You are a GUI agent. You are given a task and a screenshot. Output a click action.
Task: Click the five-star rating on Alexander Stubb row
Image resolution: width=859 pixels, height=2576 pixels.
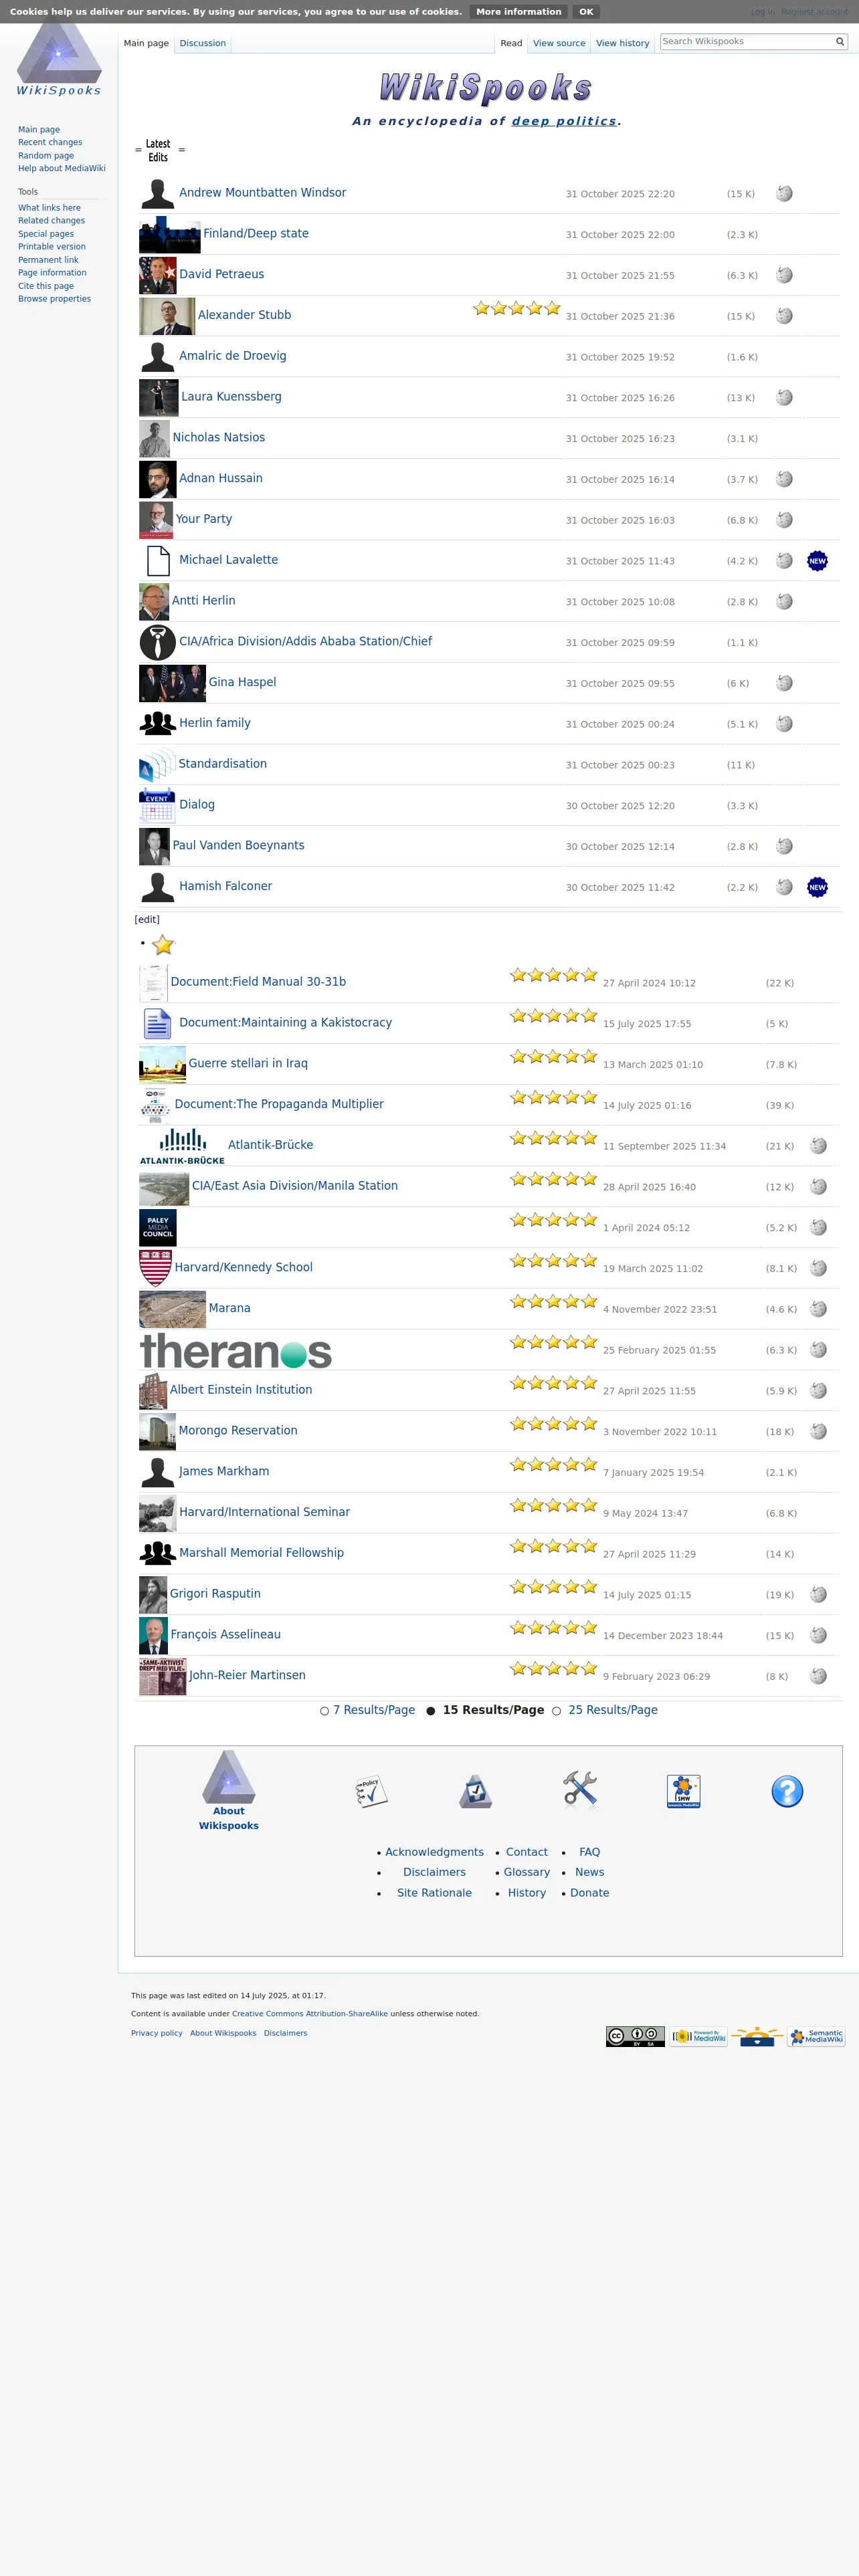pos(517,308)
